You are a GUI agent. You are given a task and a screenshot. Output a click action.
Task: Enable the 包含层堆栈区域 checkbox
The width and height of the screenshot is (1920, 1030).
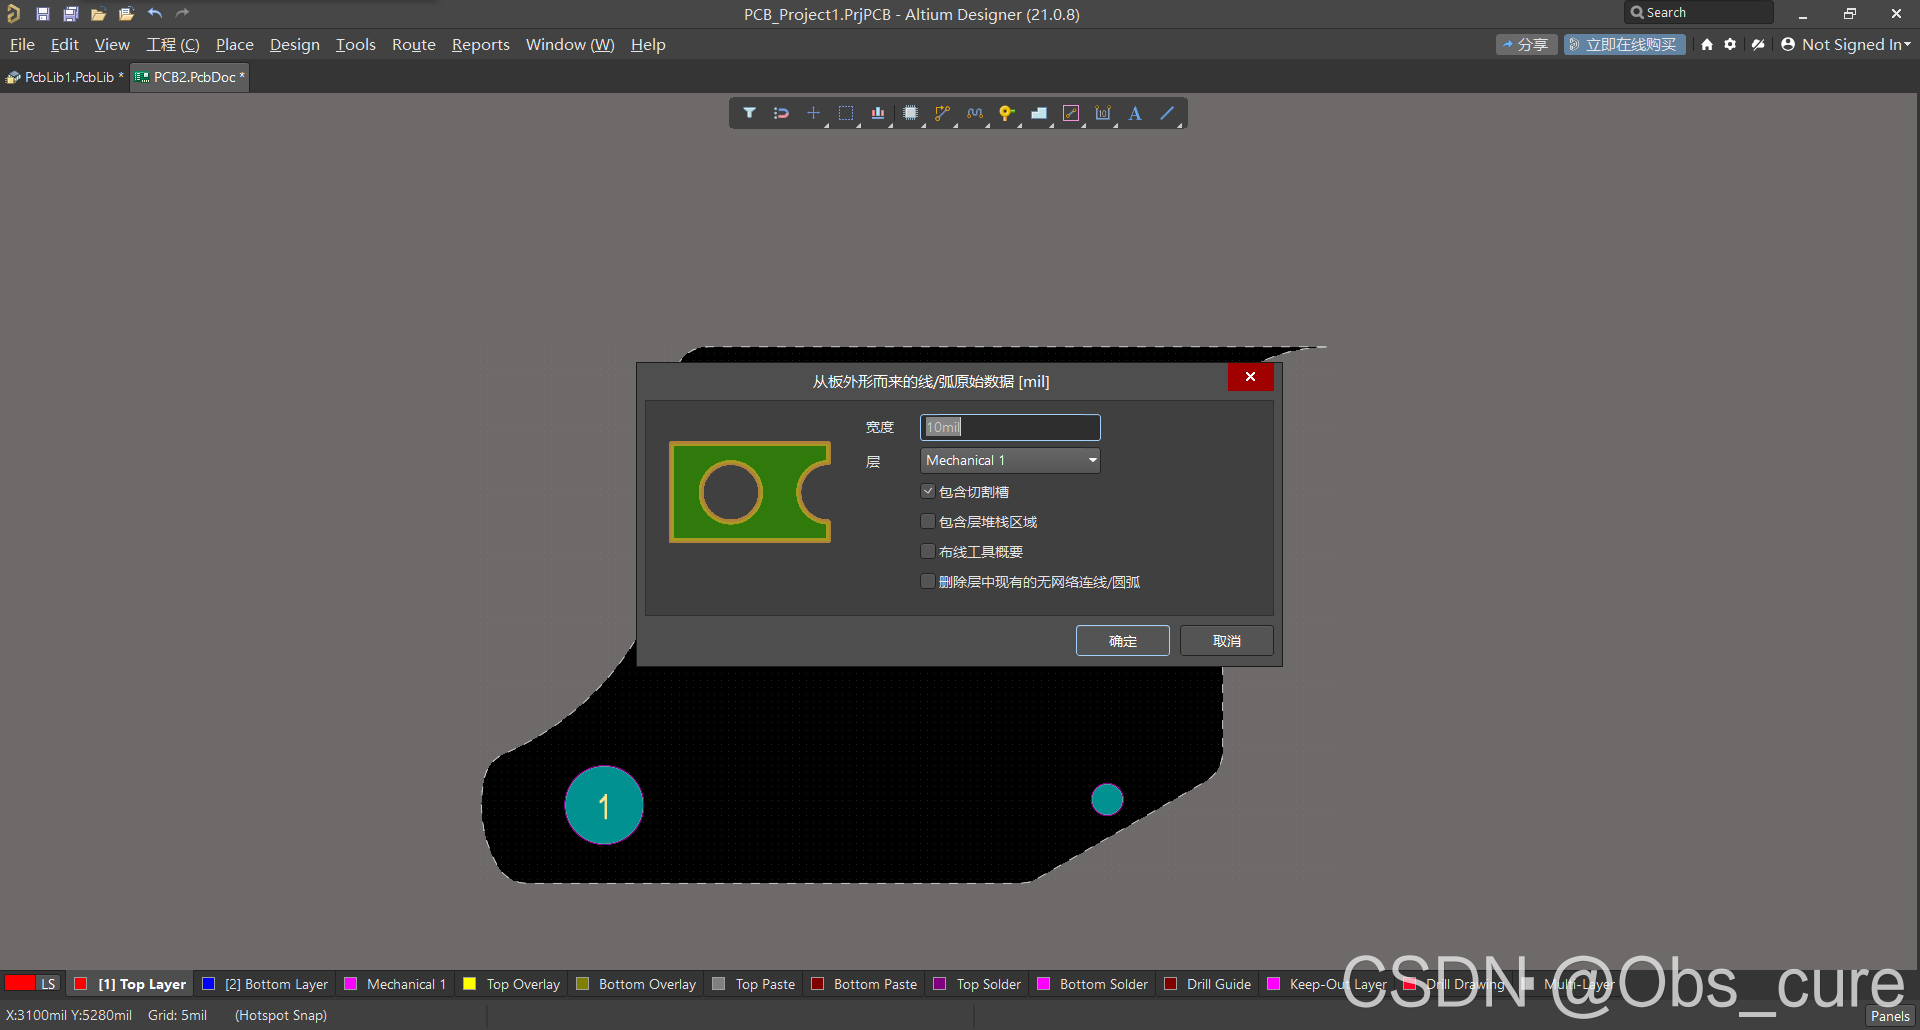click(x=928, y=521)
